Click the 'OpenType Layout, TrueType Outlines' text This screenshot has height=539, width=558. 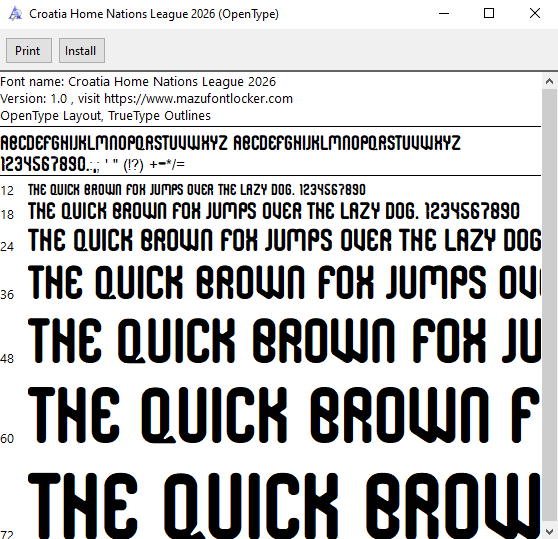point(105,116)
